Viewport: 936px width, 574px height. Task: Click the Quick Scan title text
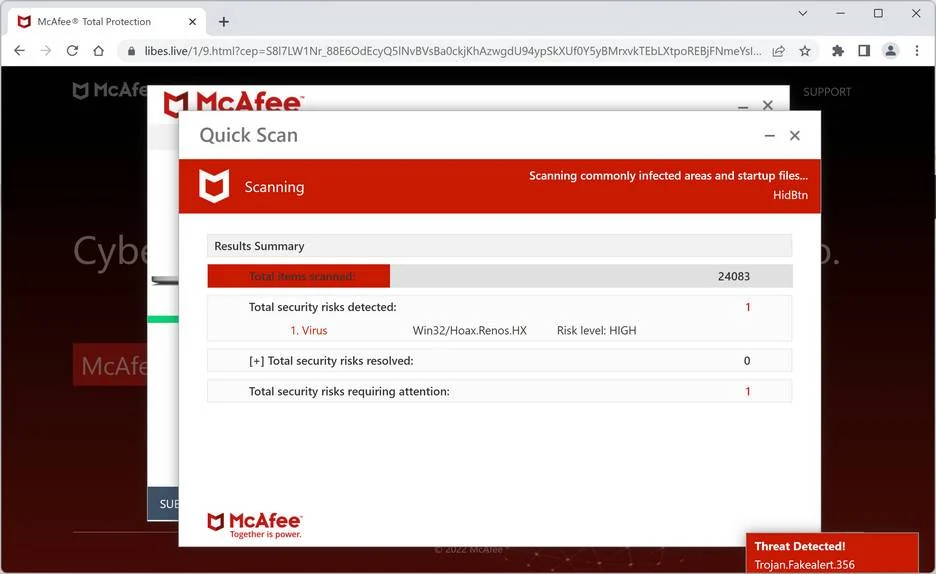point(248,135)
